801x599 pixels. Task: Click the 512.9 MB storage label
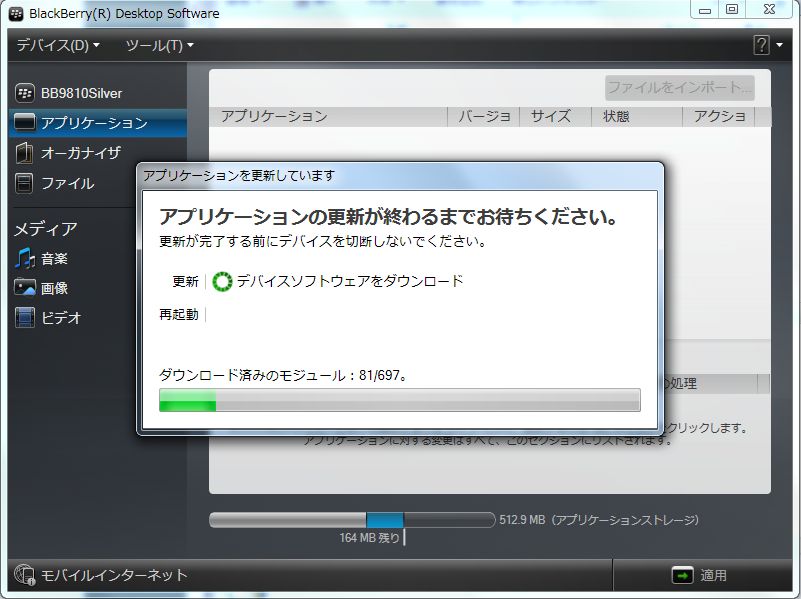coord(599,520)
